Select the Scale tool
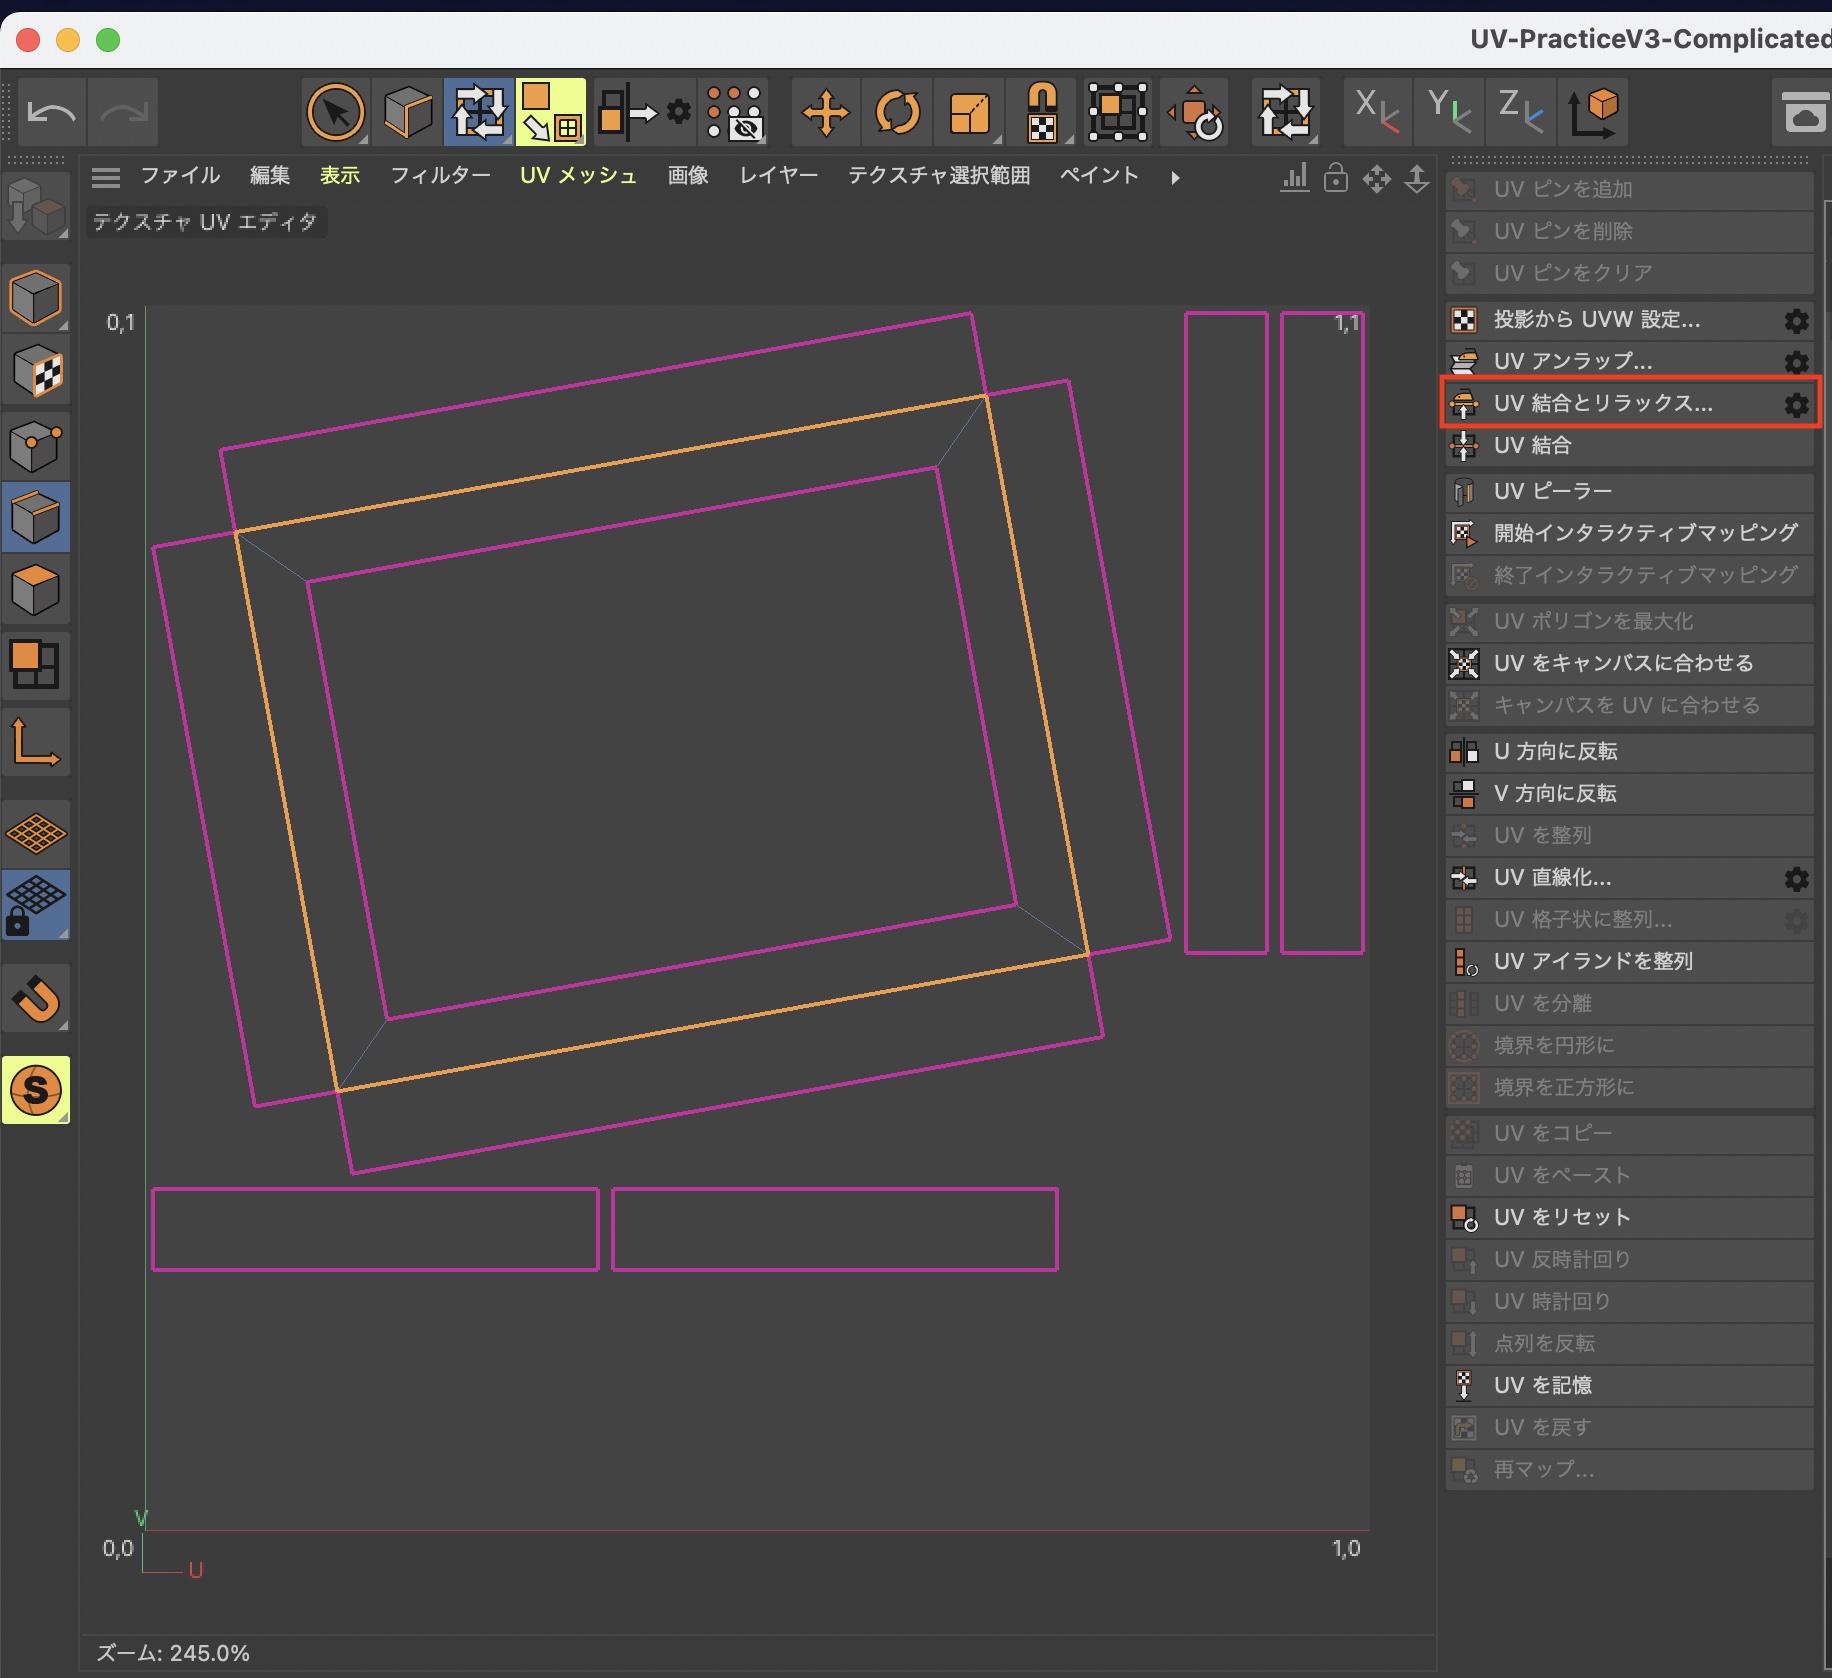 pos(969,112)
